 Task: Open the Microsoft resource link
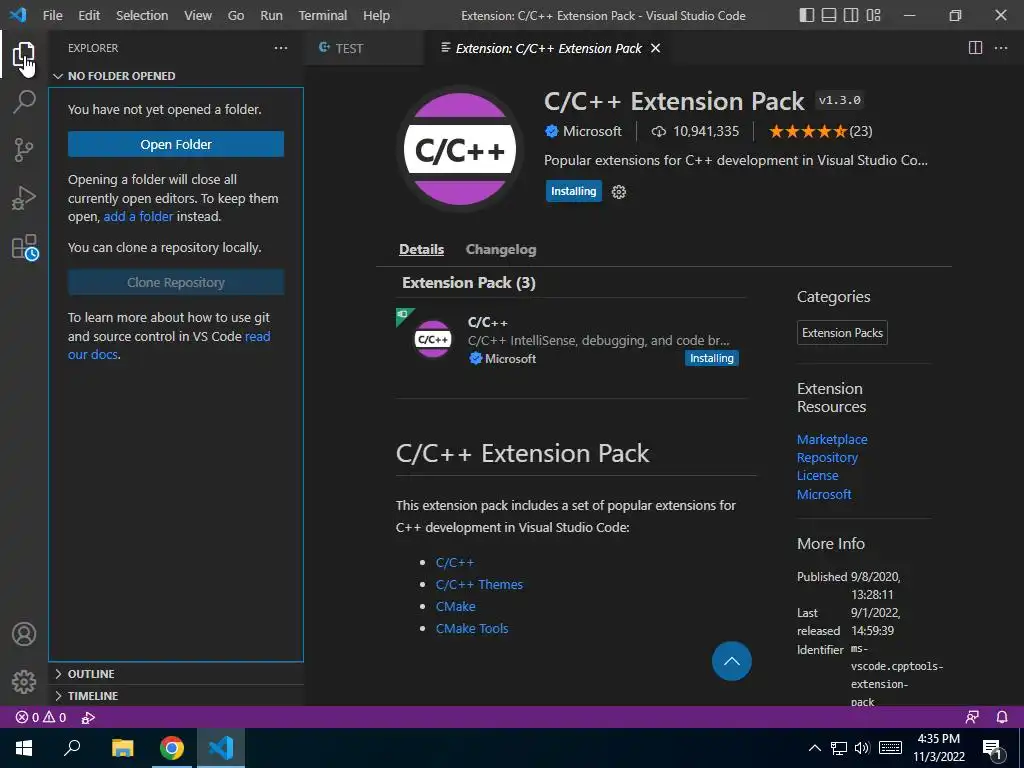coord(824,494)
